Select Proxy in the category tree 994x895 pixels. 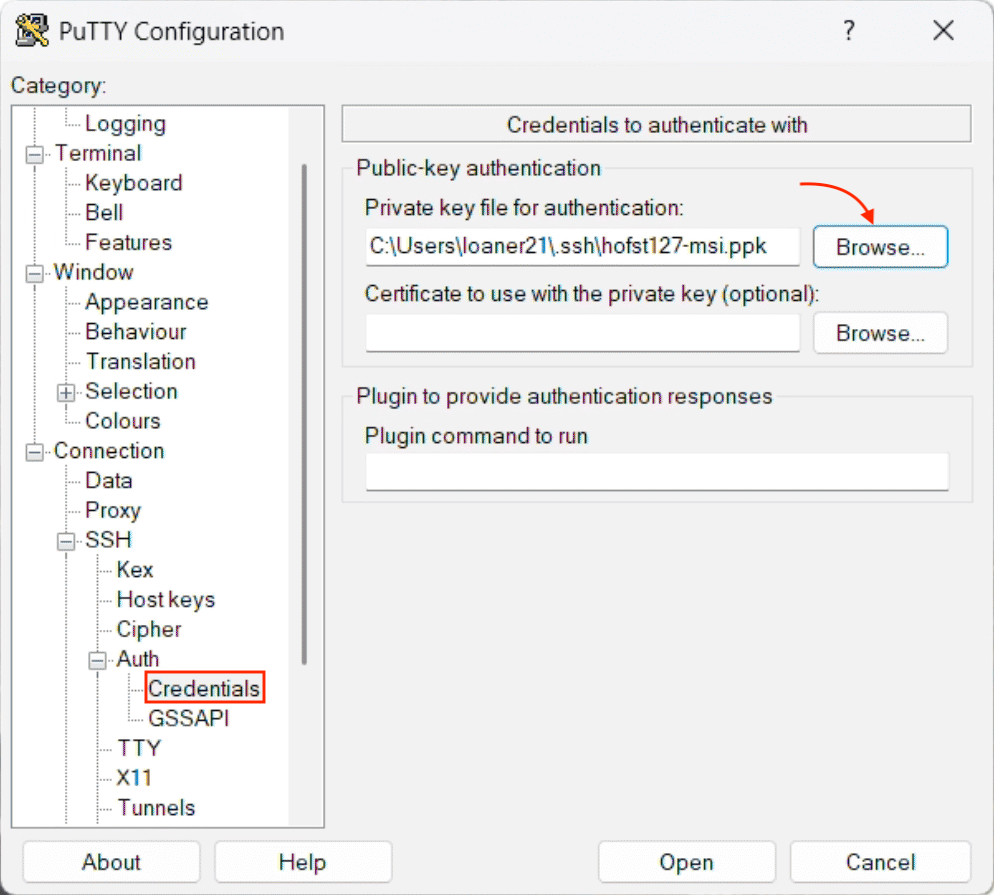[x=113, y=510]
